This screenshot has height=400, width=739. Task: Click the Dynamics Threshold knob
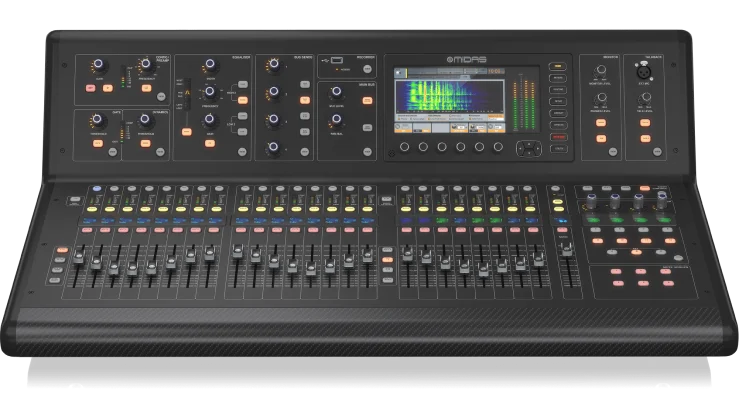click(145, 119)
